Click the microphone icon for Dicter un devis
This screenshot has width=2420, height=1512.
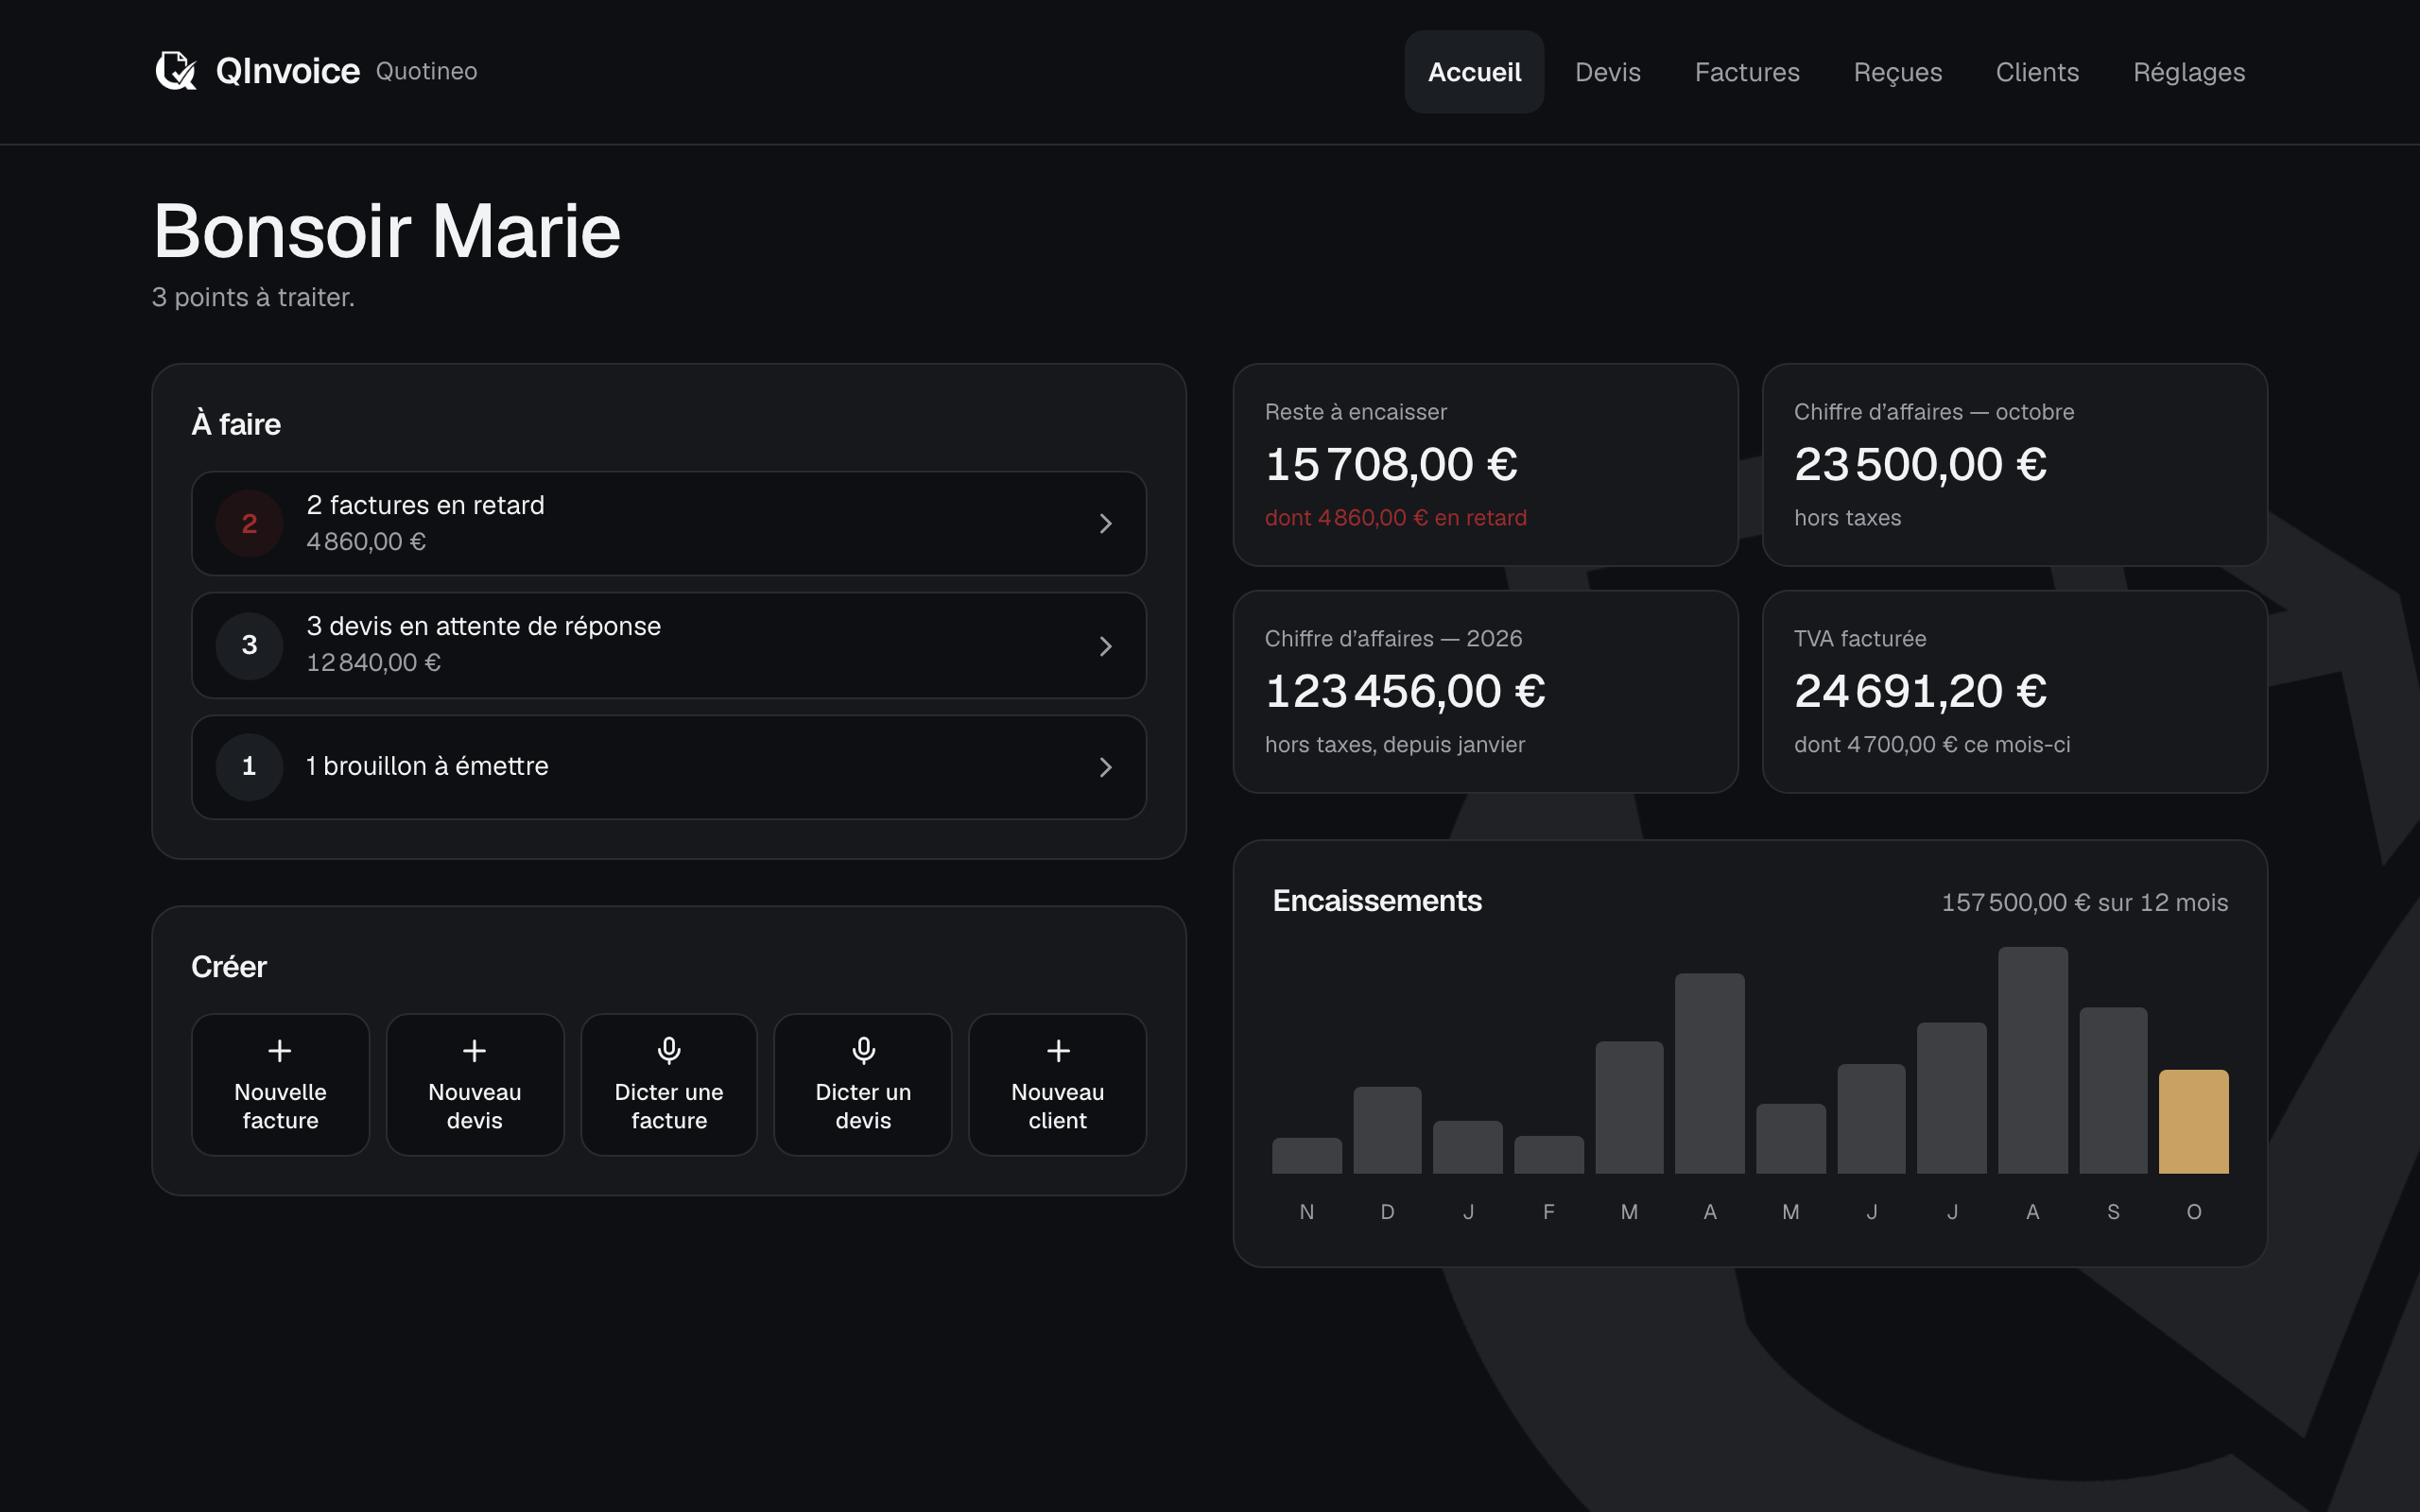(863, 1050)
